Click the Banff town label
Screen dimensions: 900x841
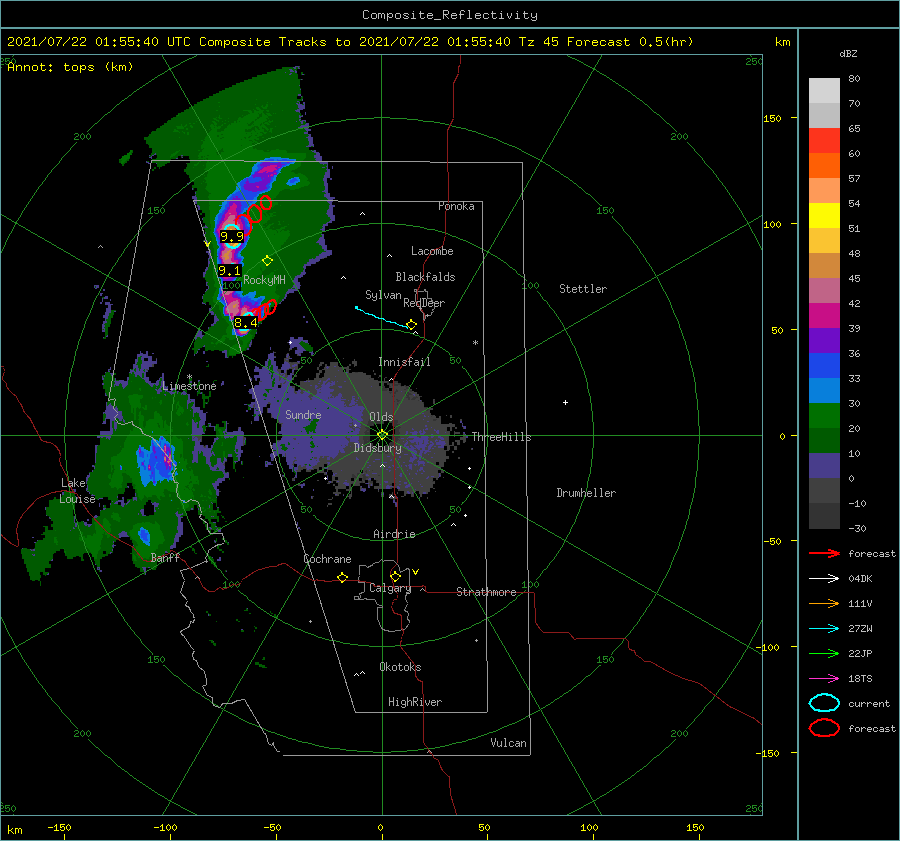coord(165,557)
